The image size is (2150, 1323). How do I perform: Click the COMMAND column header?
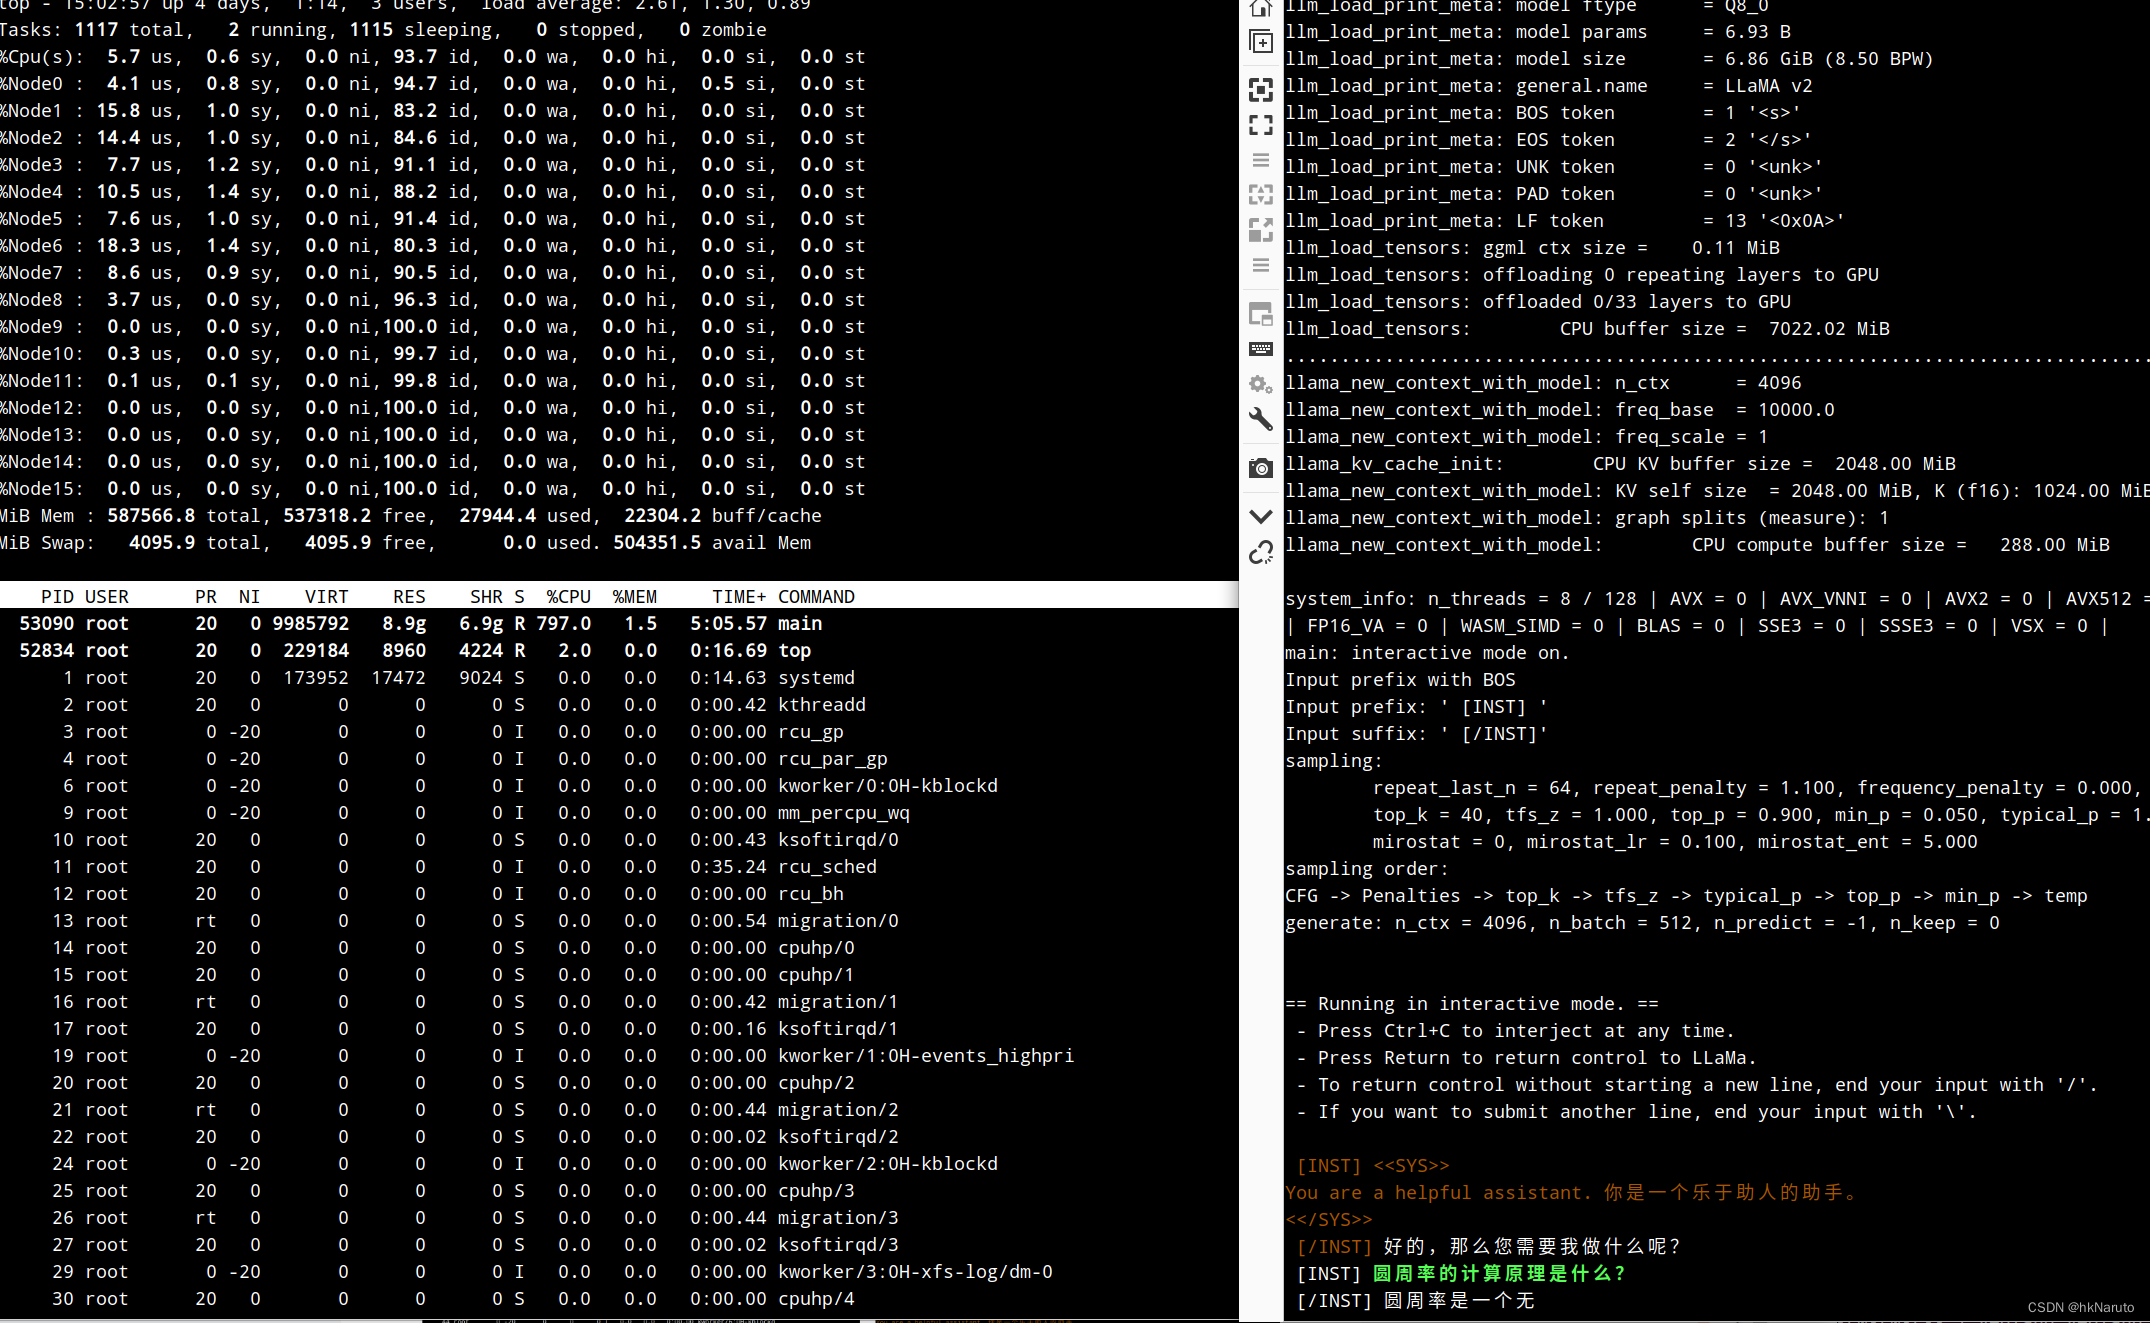pyautogui.click(x=816, y=597)
